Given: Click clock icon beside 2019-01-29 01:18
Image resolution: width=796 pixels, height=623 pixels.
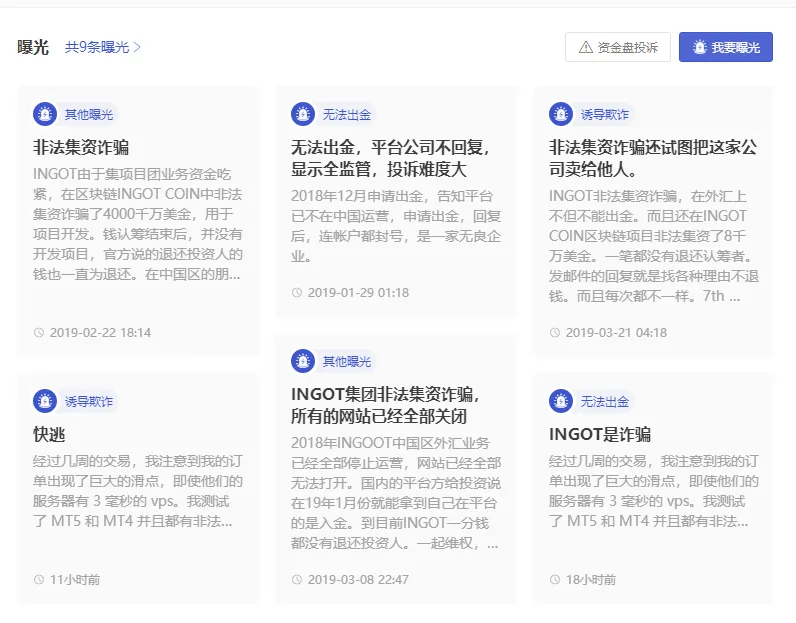Looking at the screenshot, I should coord(297,292).
